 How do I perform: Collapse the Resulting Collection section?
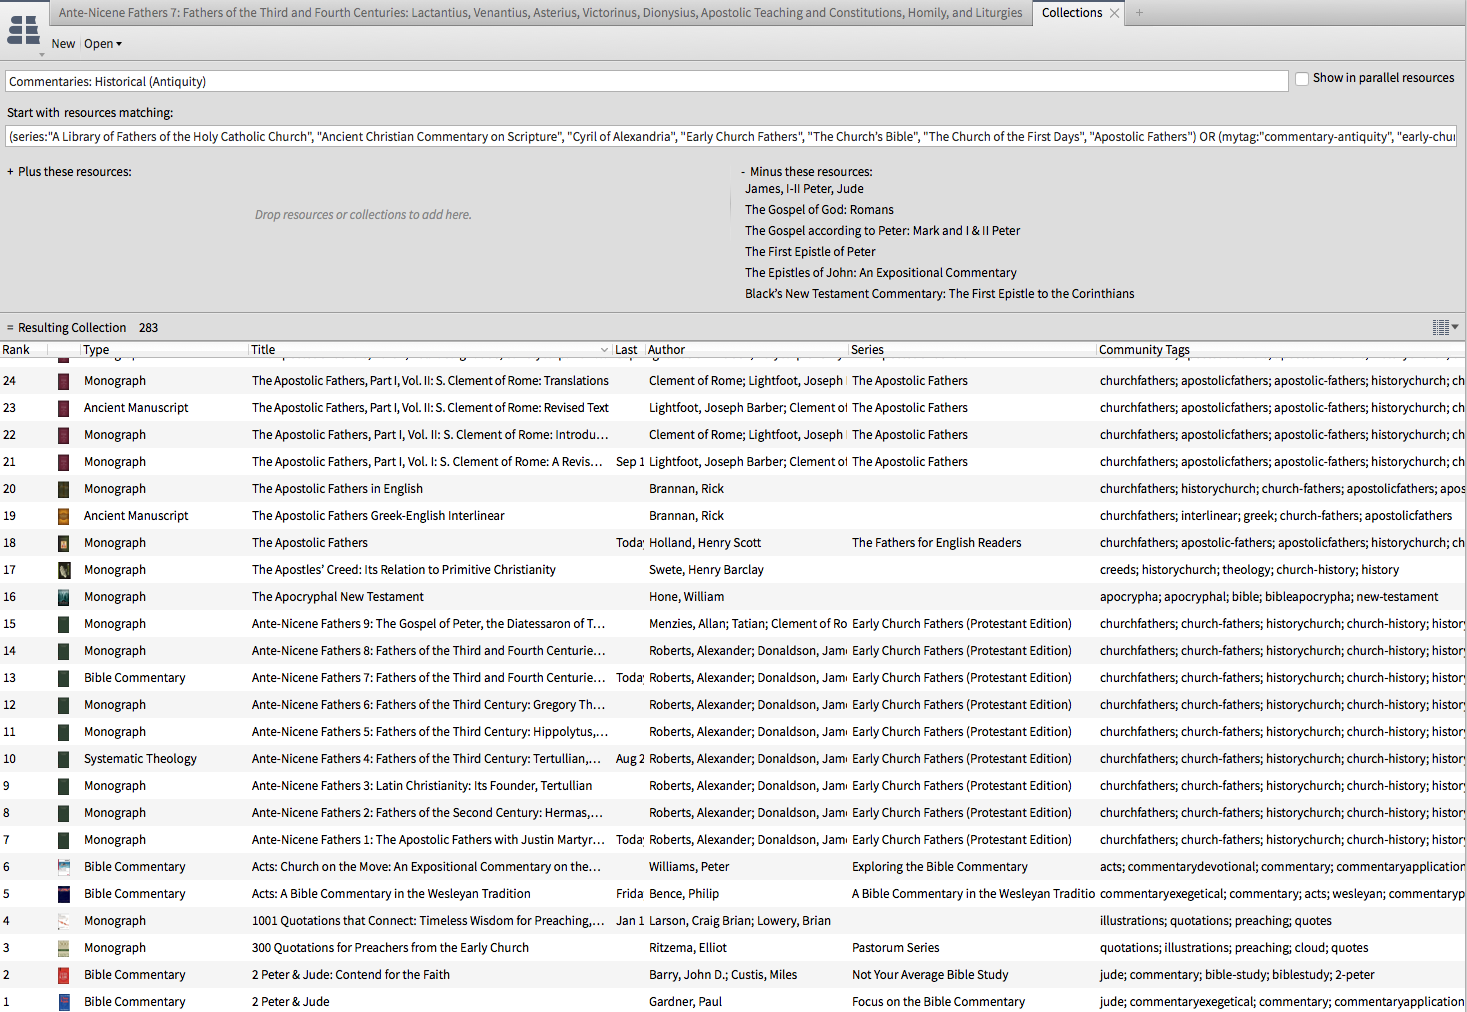point(10,328)
